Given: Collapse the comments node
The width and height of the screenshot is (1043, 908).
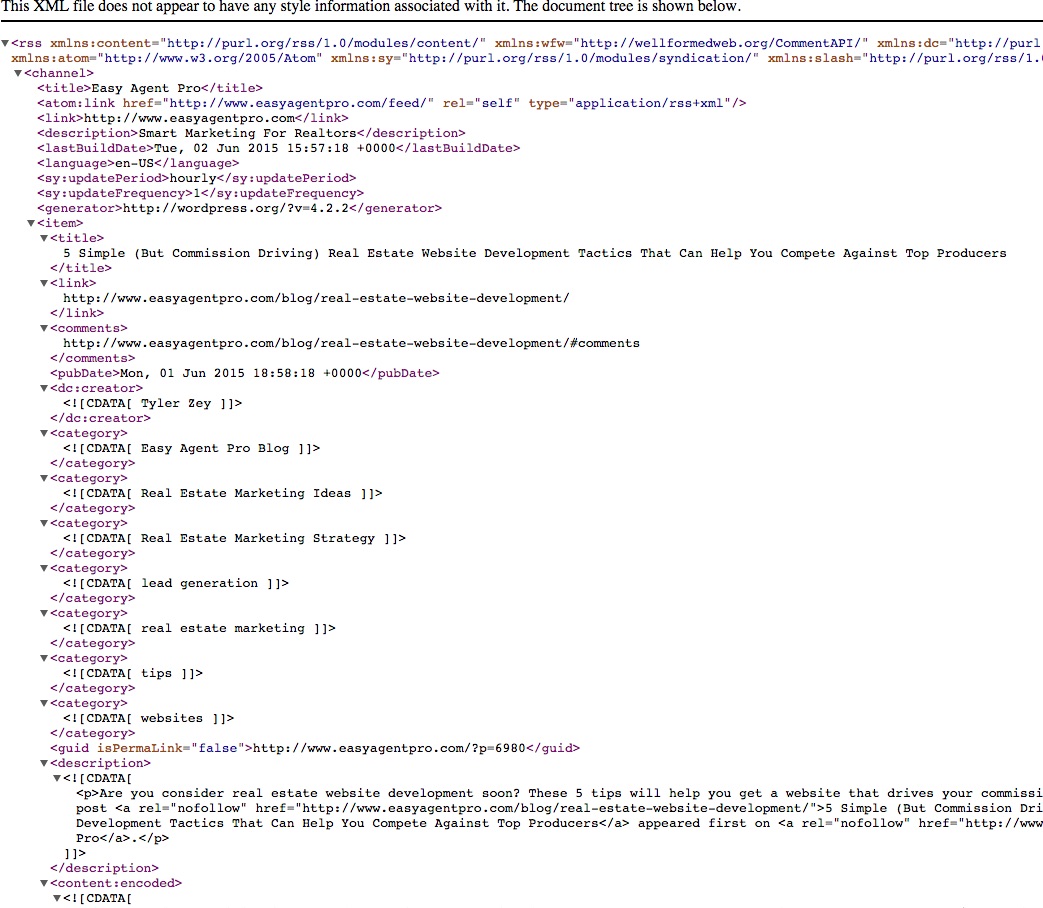Looking at the screenshot, I should (x=44, y=329).
